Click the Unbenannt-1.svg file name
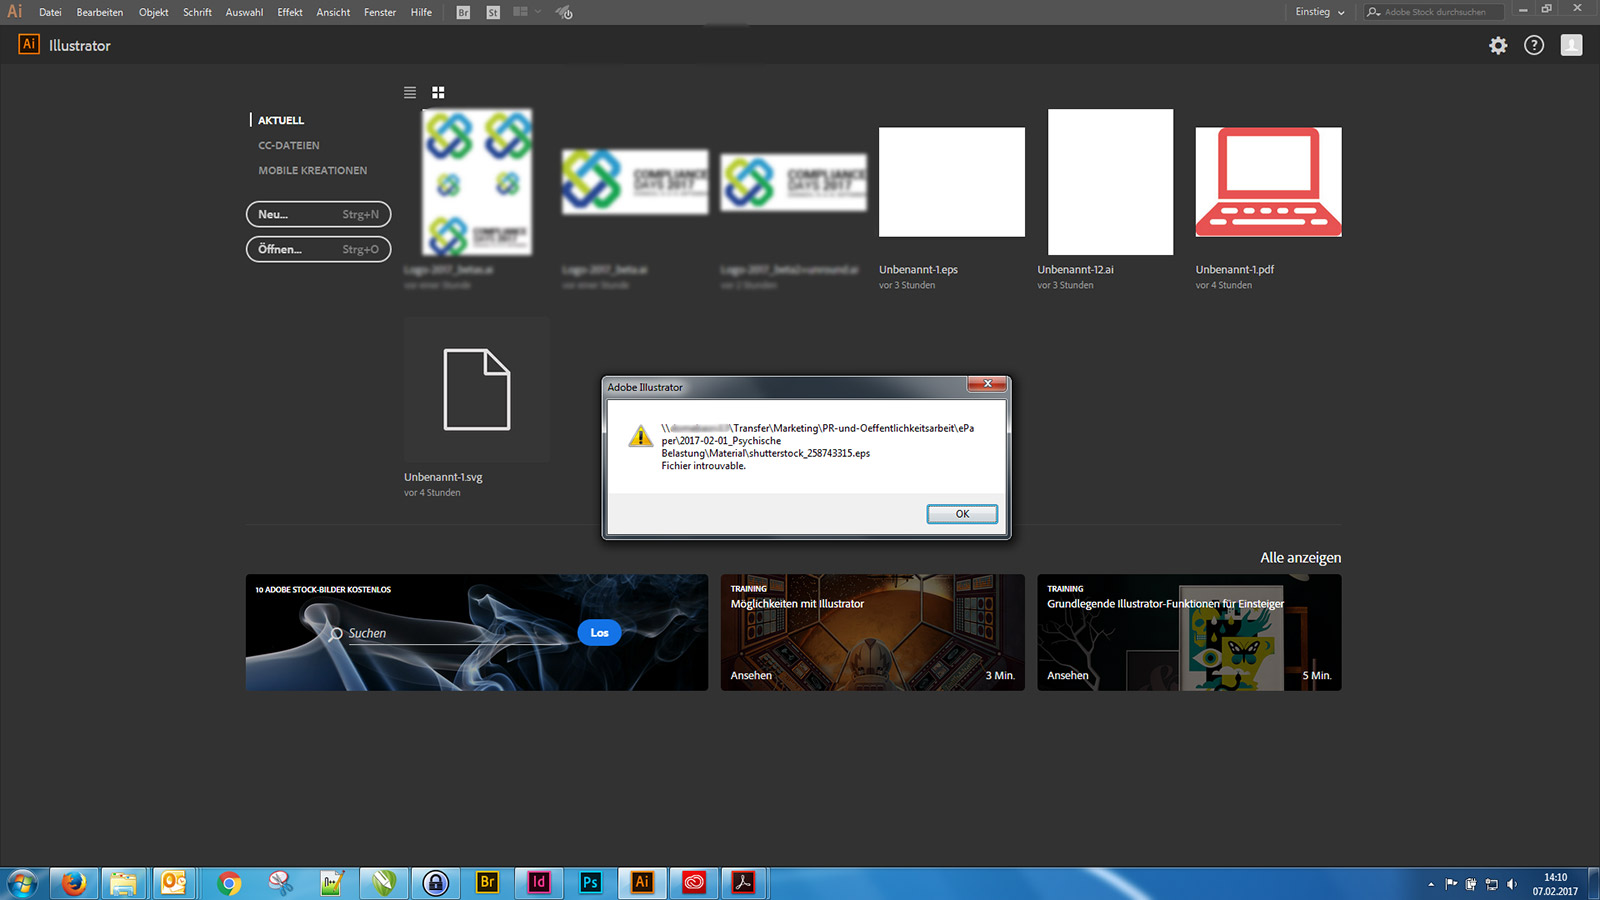The image size is (1600, 900). point(443,477)
